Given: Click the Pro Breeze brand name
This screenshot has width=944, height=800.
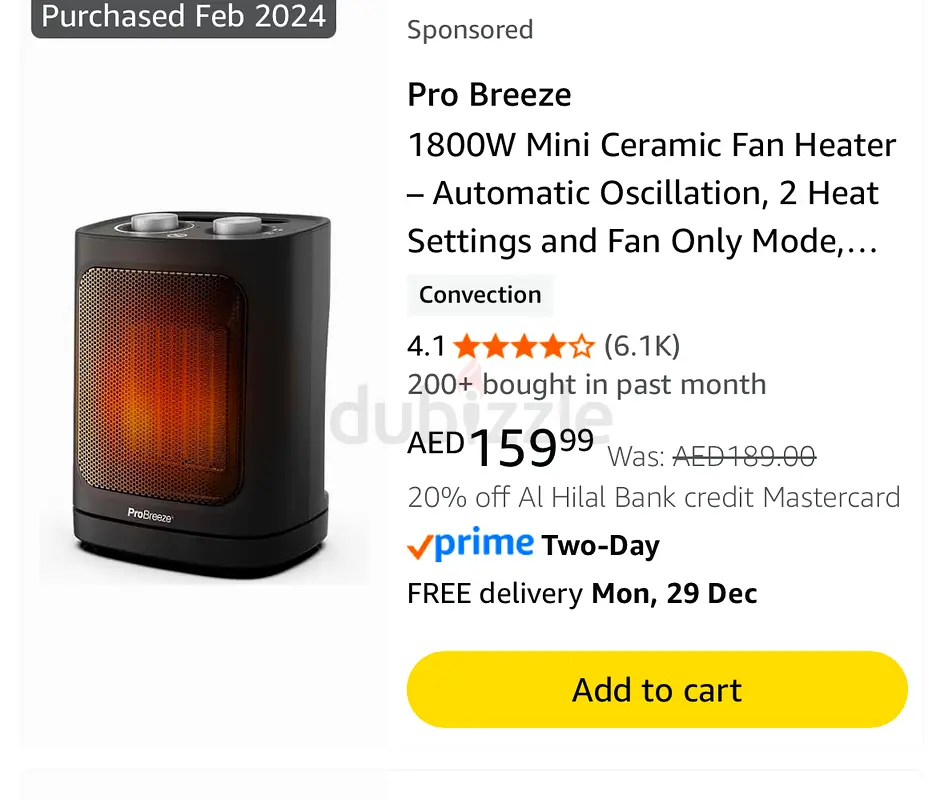Looking at the screenshot, I should point(489,95).
